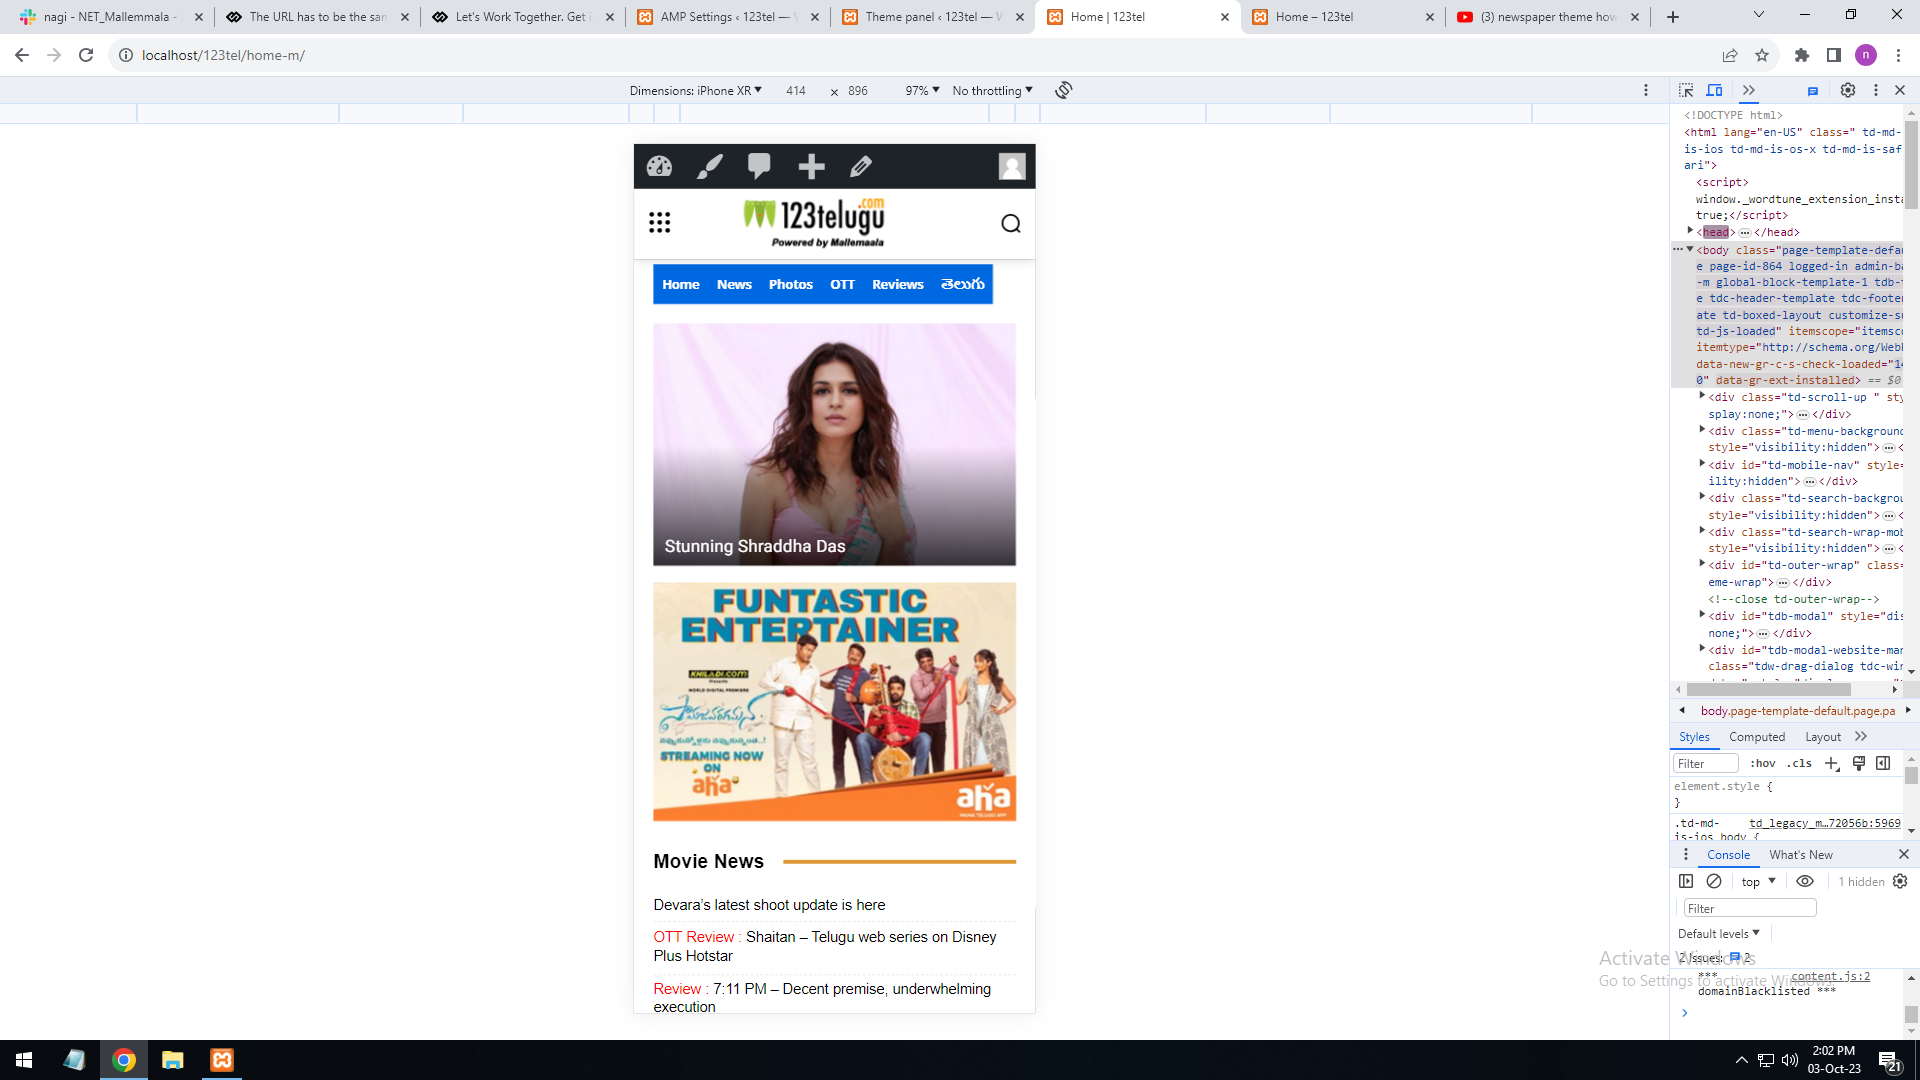The width and height of the screenshot is (1920, 1080).
Task: Clear the console
Action: 1714,881
